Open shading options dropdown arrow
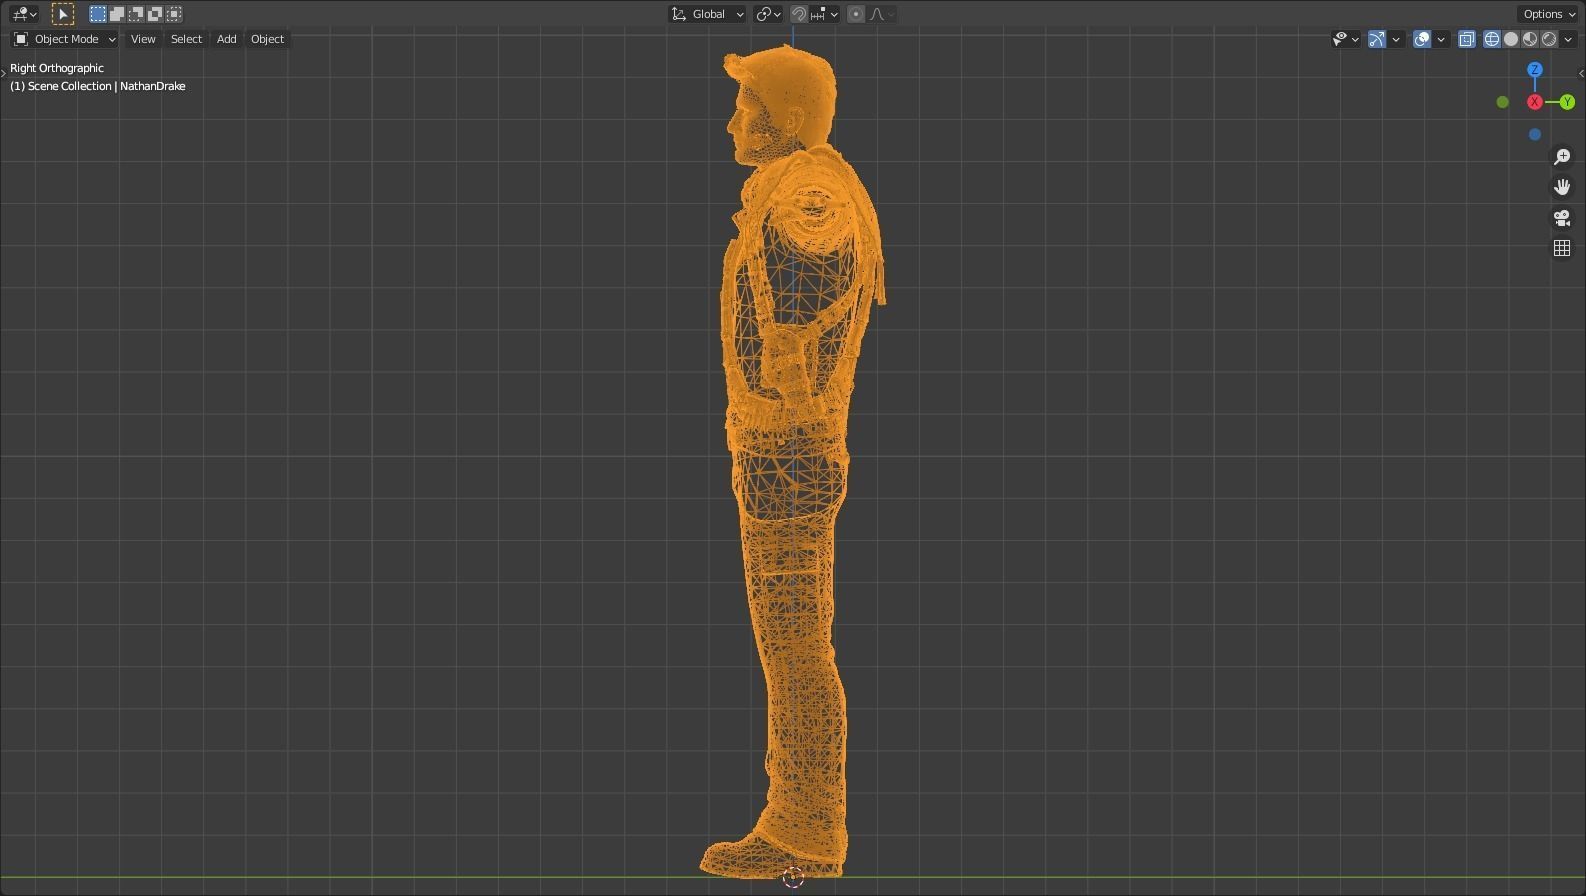Viewport: 1586px width, 896px height. [1568, 39]
